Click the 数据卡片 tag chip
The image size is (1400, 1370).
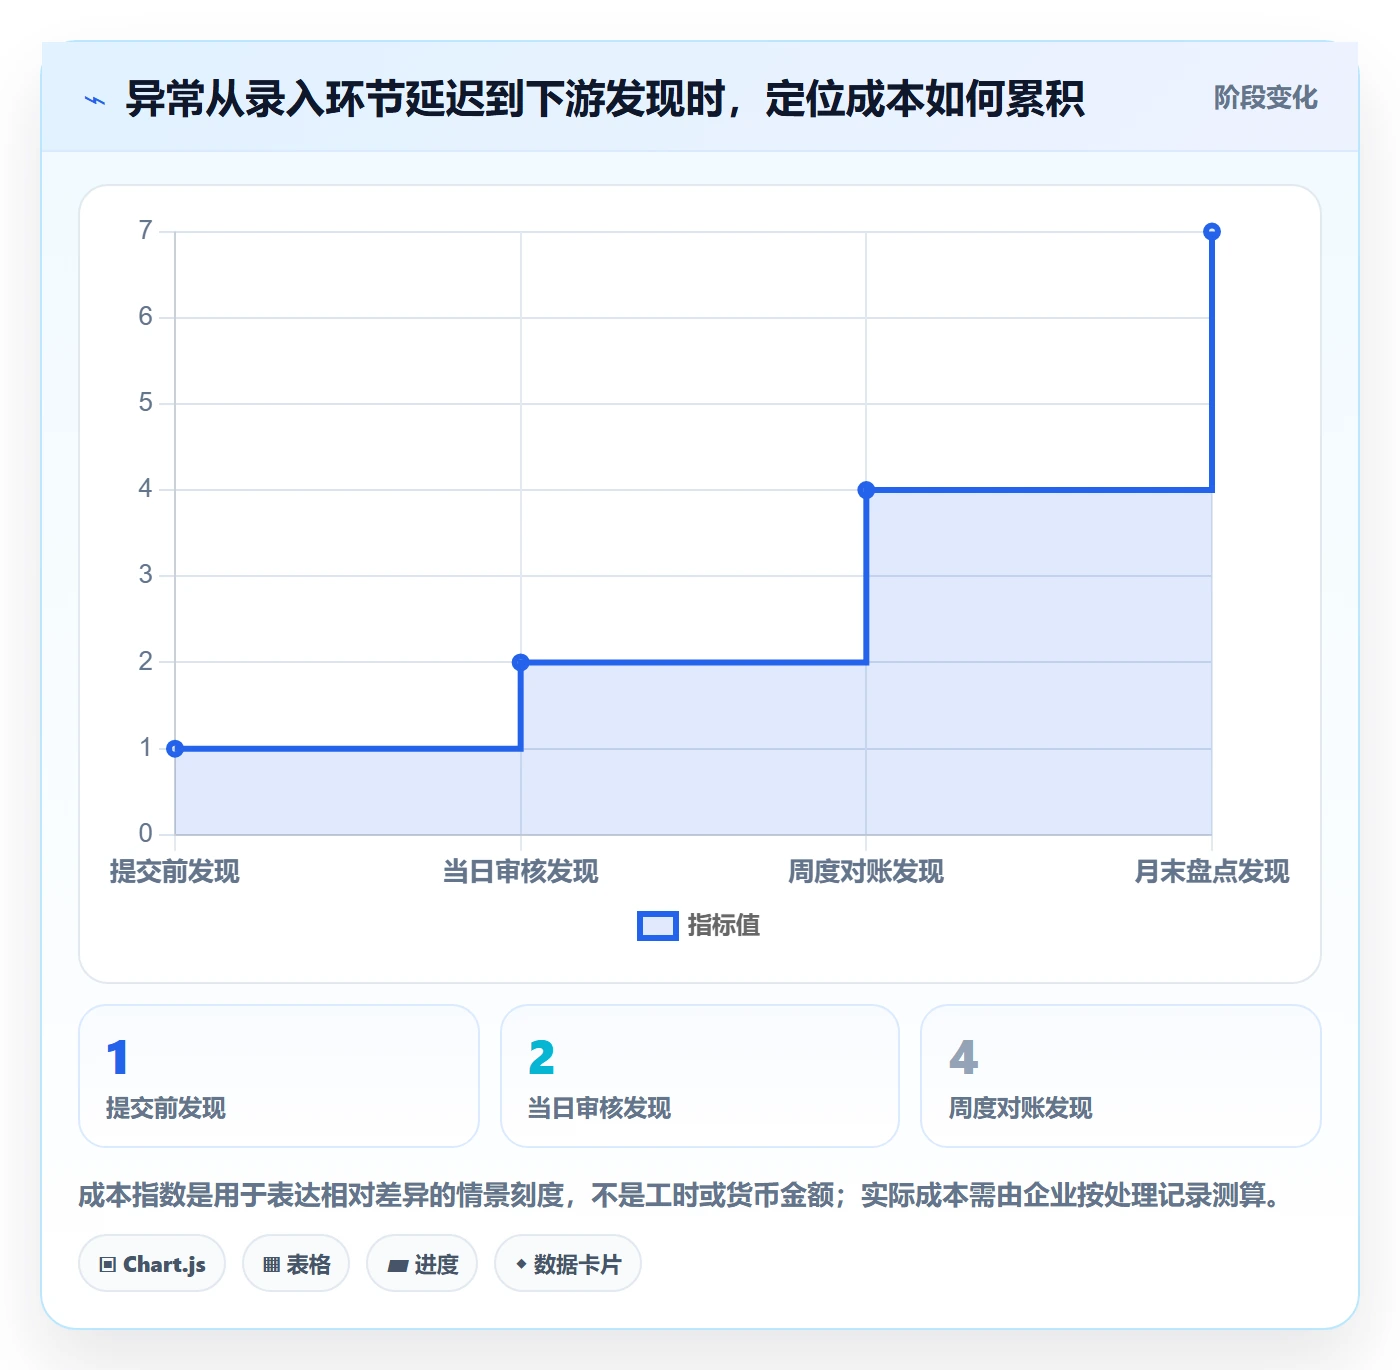(568, 1264)
